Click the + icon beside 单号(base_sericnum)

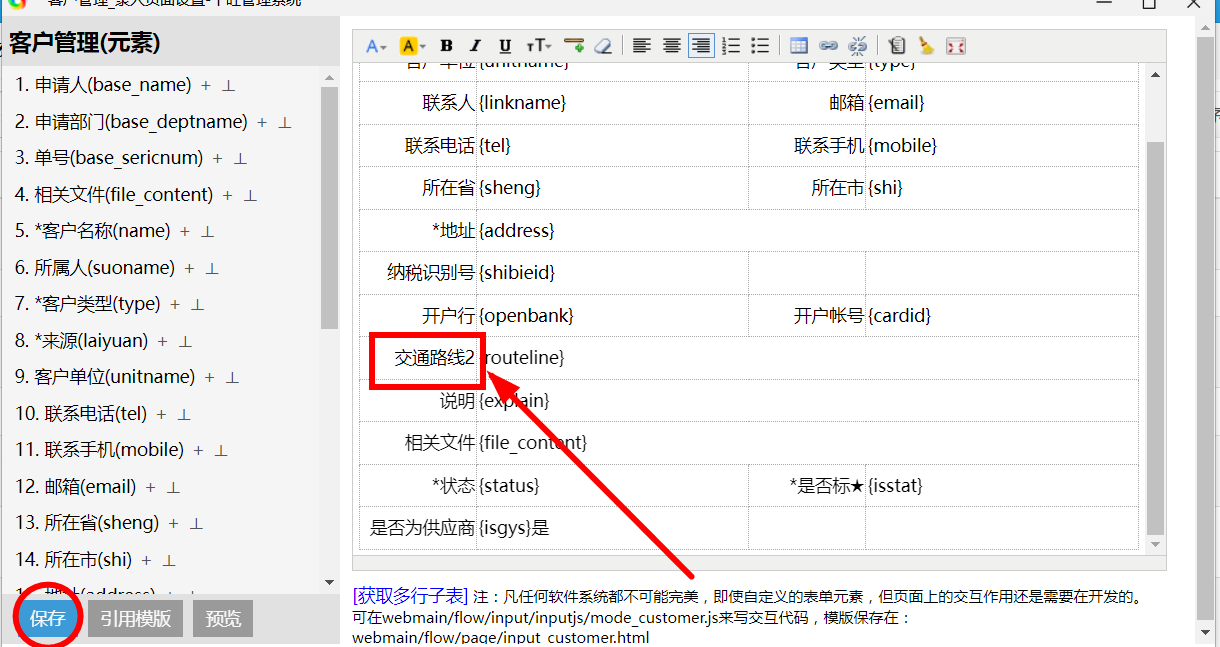tap(218, 158)
